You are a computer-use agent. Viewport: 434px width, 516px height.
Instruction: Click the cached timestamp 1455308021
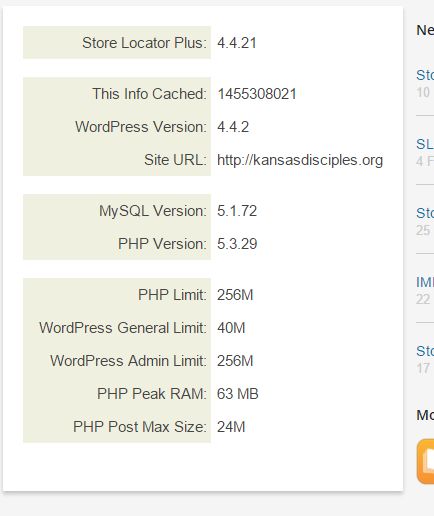click(257, 94)
